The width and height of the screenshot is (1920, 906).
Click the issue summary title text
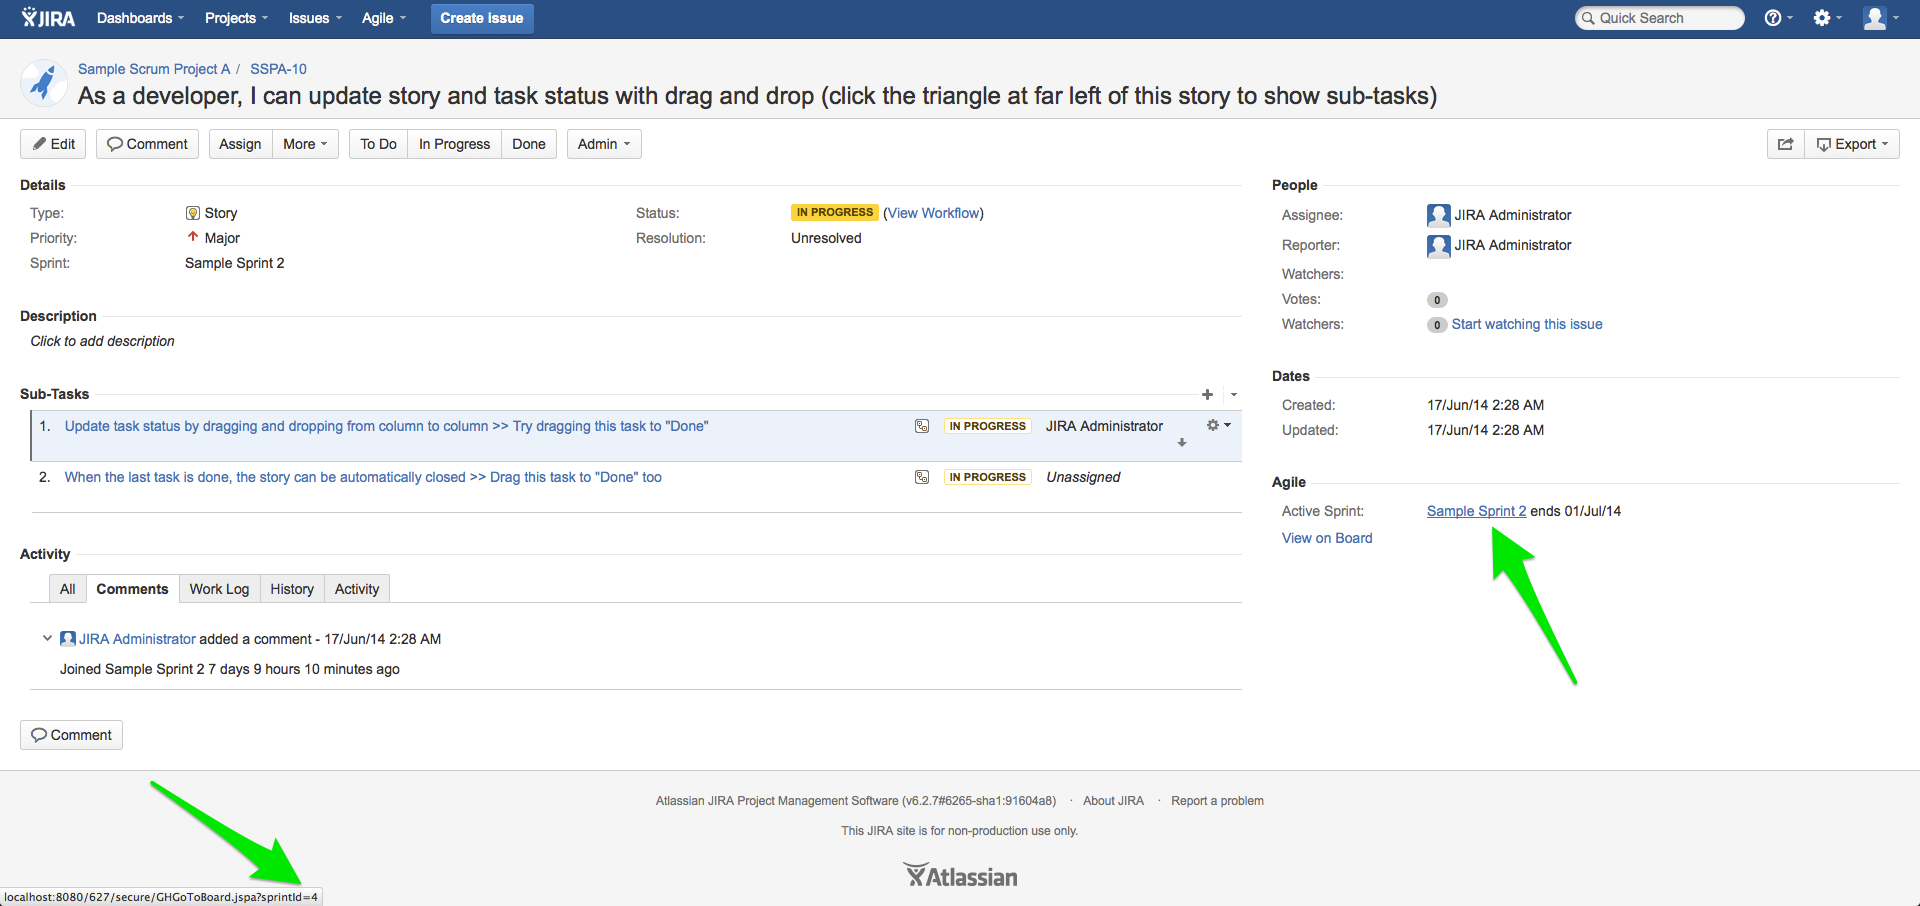[x=757, y=96]
